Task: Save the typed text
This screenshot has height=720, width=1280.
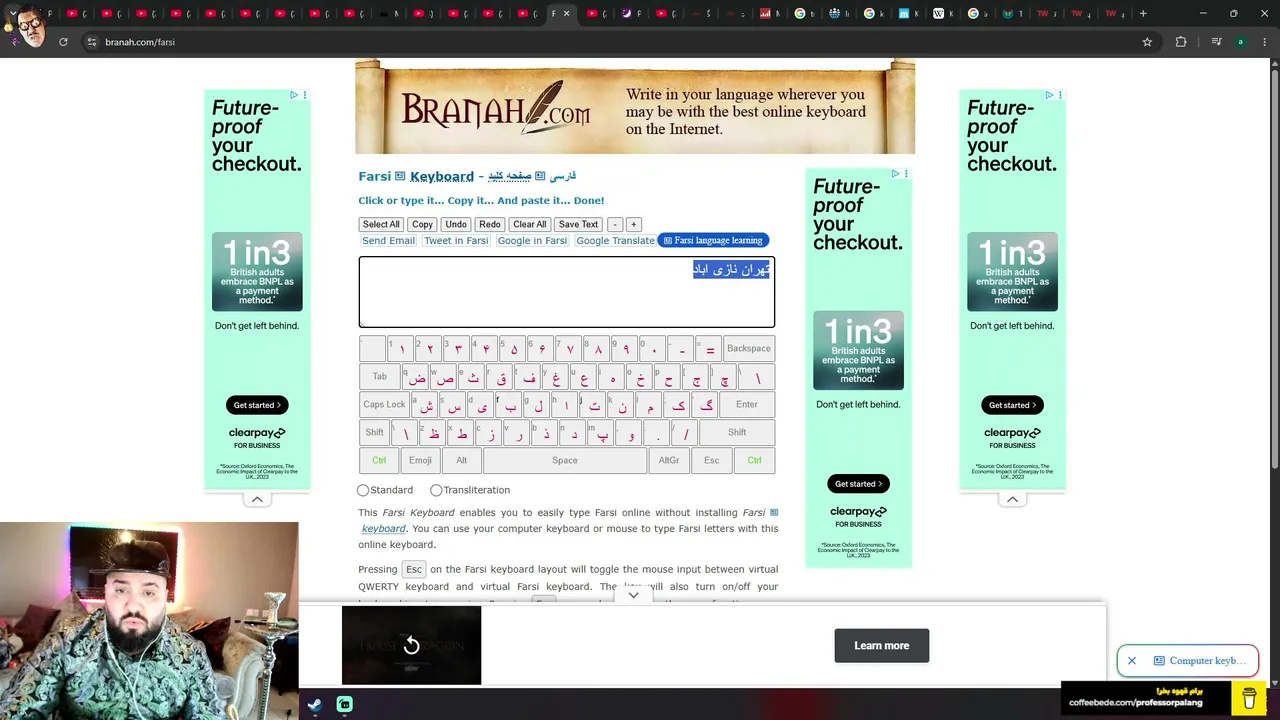Action: click(x=578, y=225)
